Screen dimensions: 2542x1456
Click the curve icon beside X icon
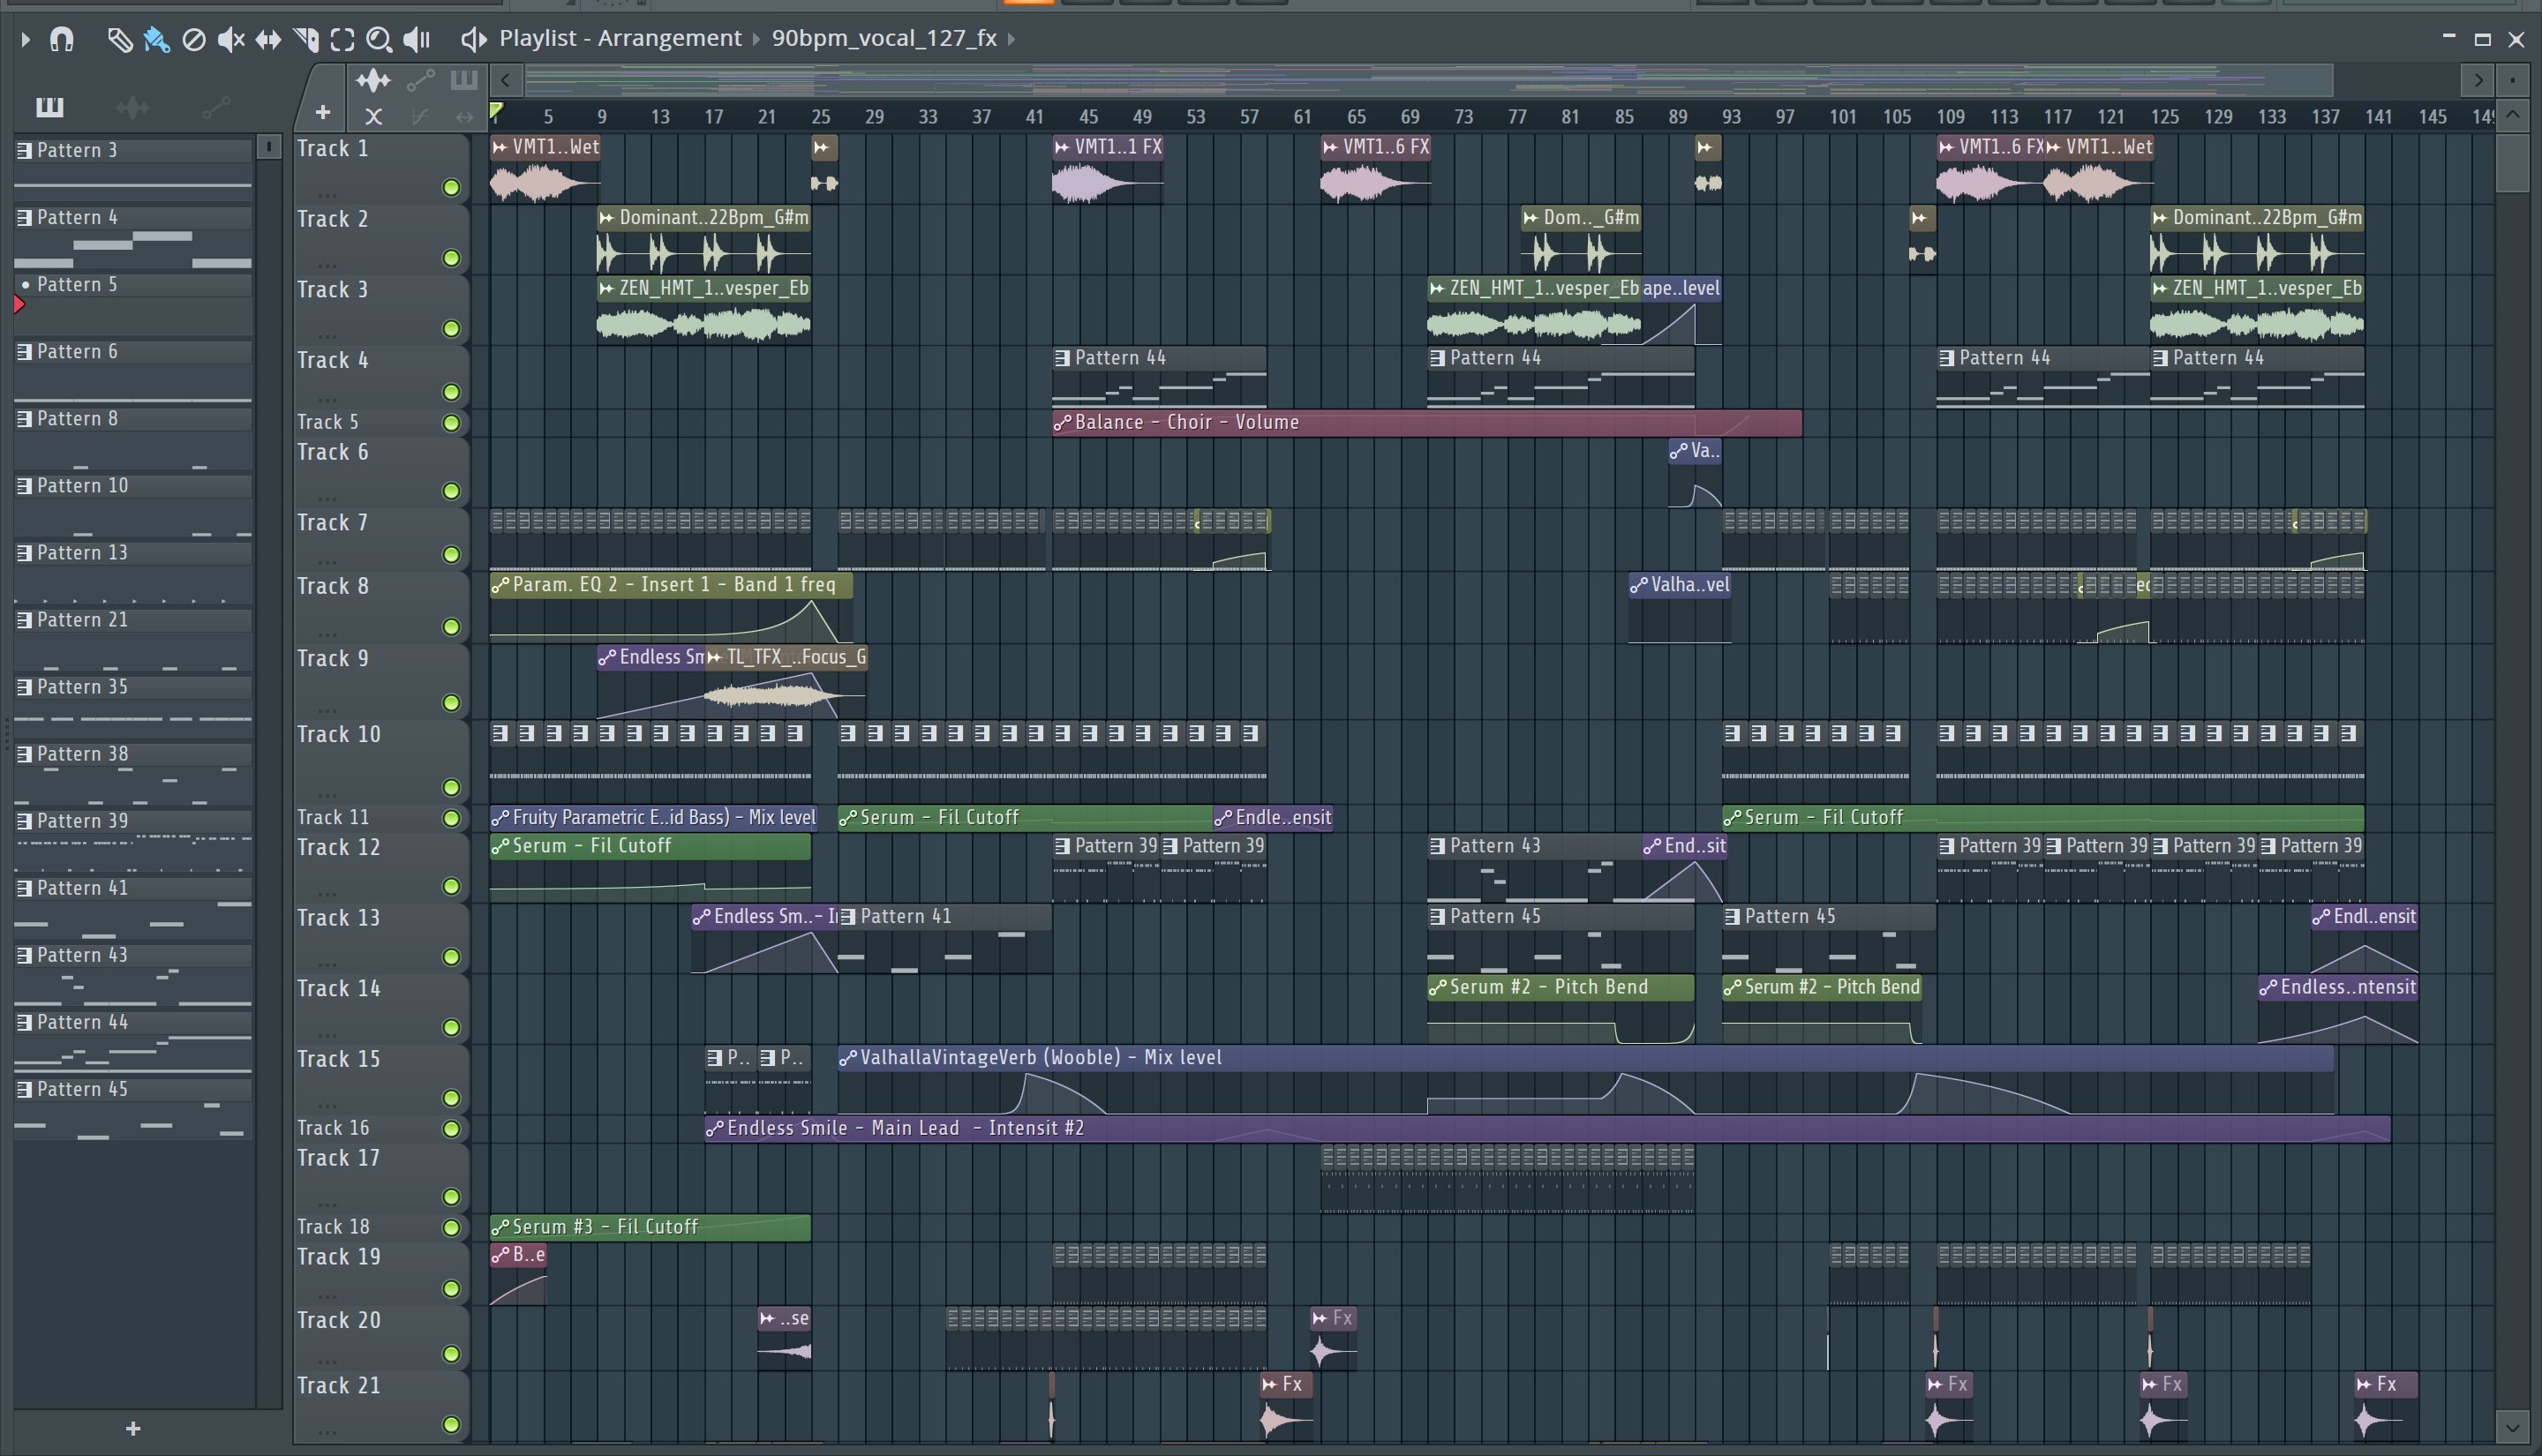(x=420, y=116)
